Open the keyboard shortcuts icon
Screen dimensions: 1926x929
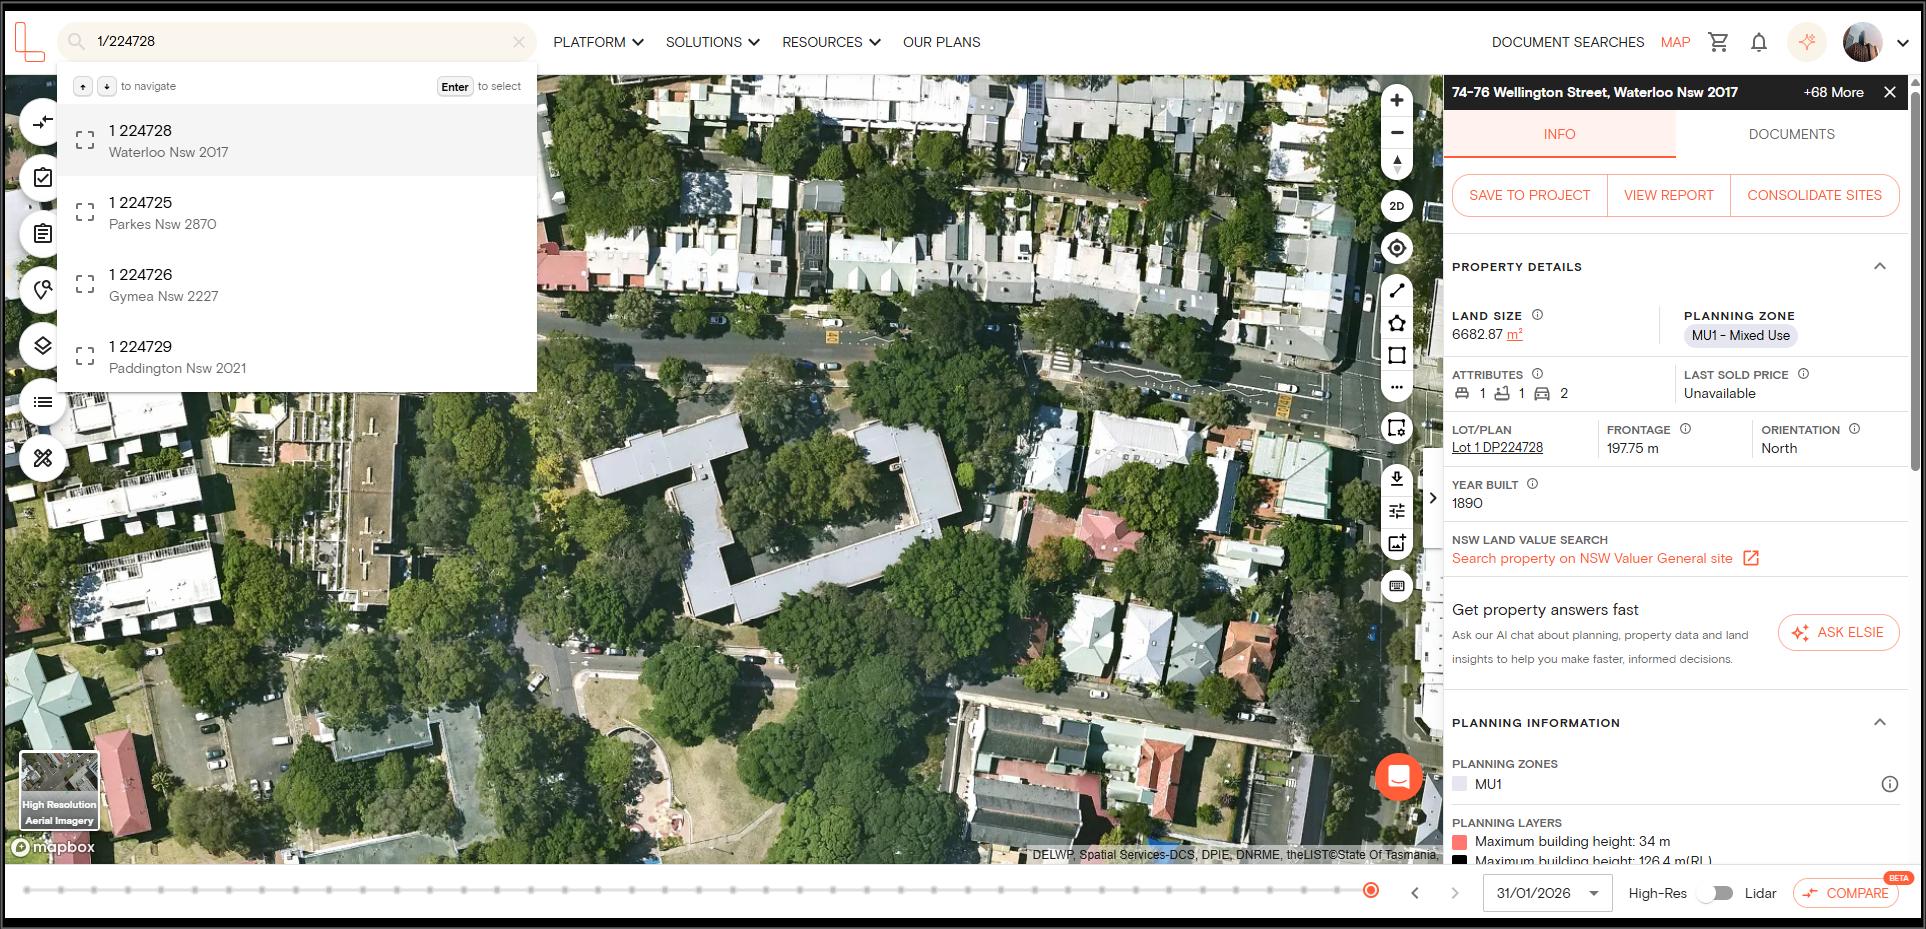[x=1397, y=586]
